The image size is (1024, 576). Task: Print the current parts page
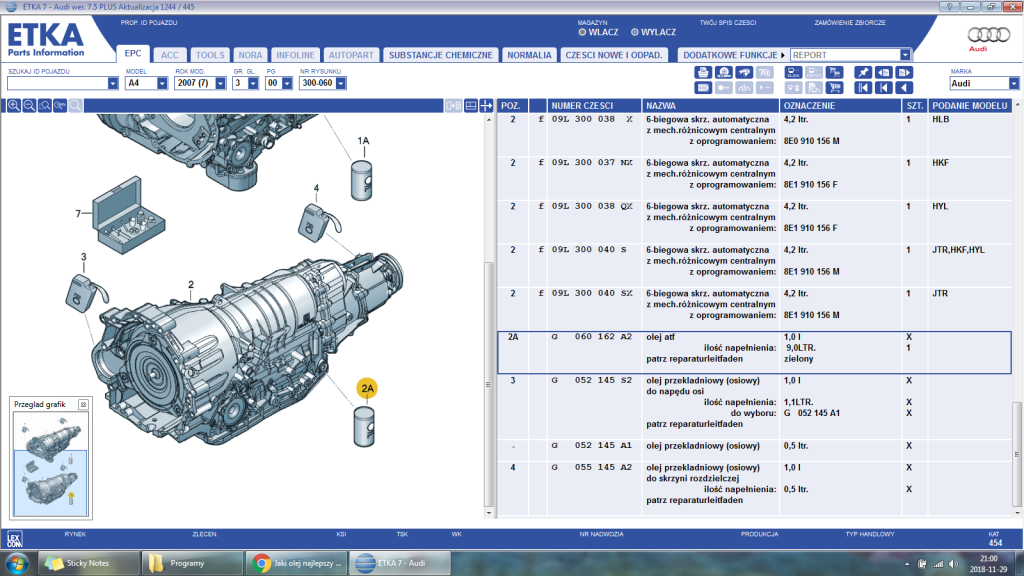[x=703, y=72]
